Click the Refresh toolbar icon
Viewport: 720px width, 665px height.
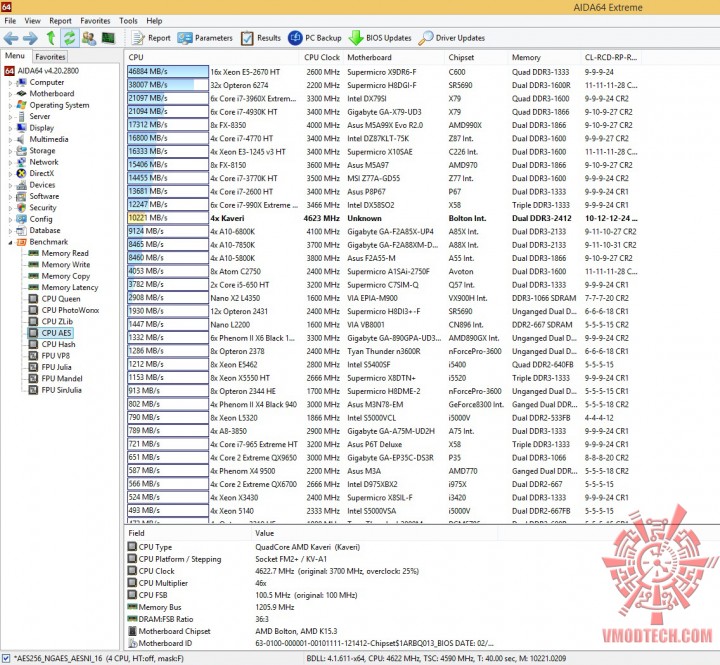pos(69,38)
